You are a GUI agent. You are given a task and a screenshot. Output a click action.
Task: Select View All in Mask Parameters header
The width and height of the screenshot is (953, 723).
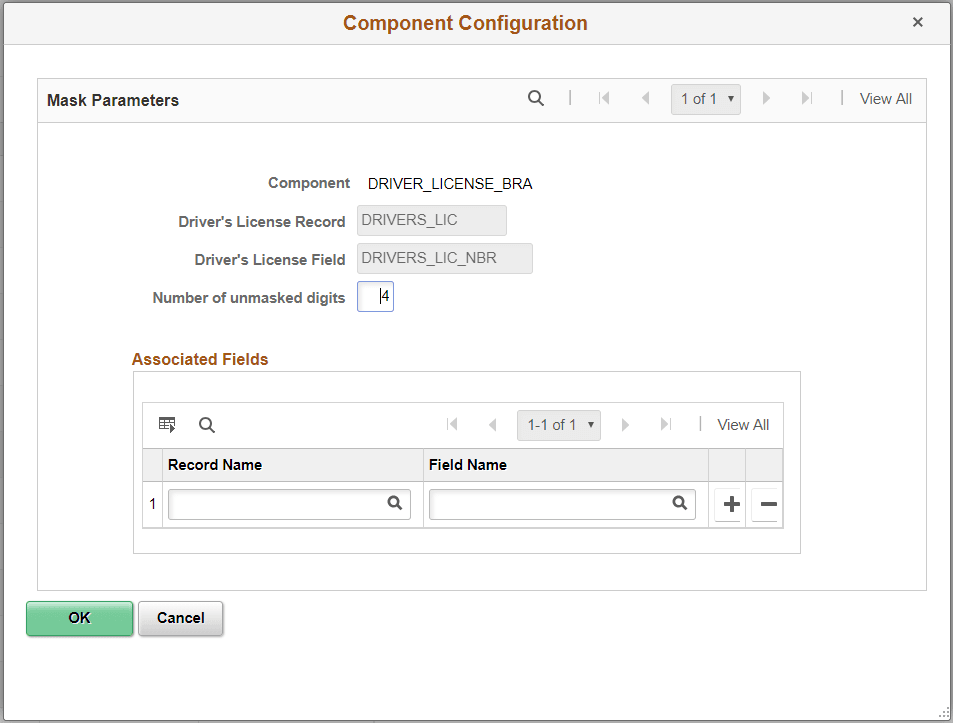tap(885, 98)
